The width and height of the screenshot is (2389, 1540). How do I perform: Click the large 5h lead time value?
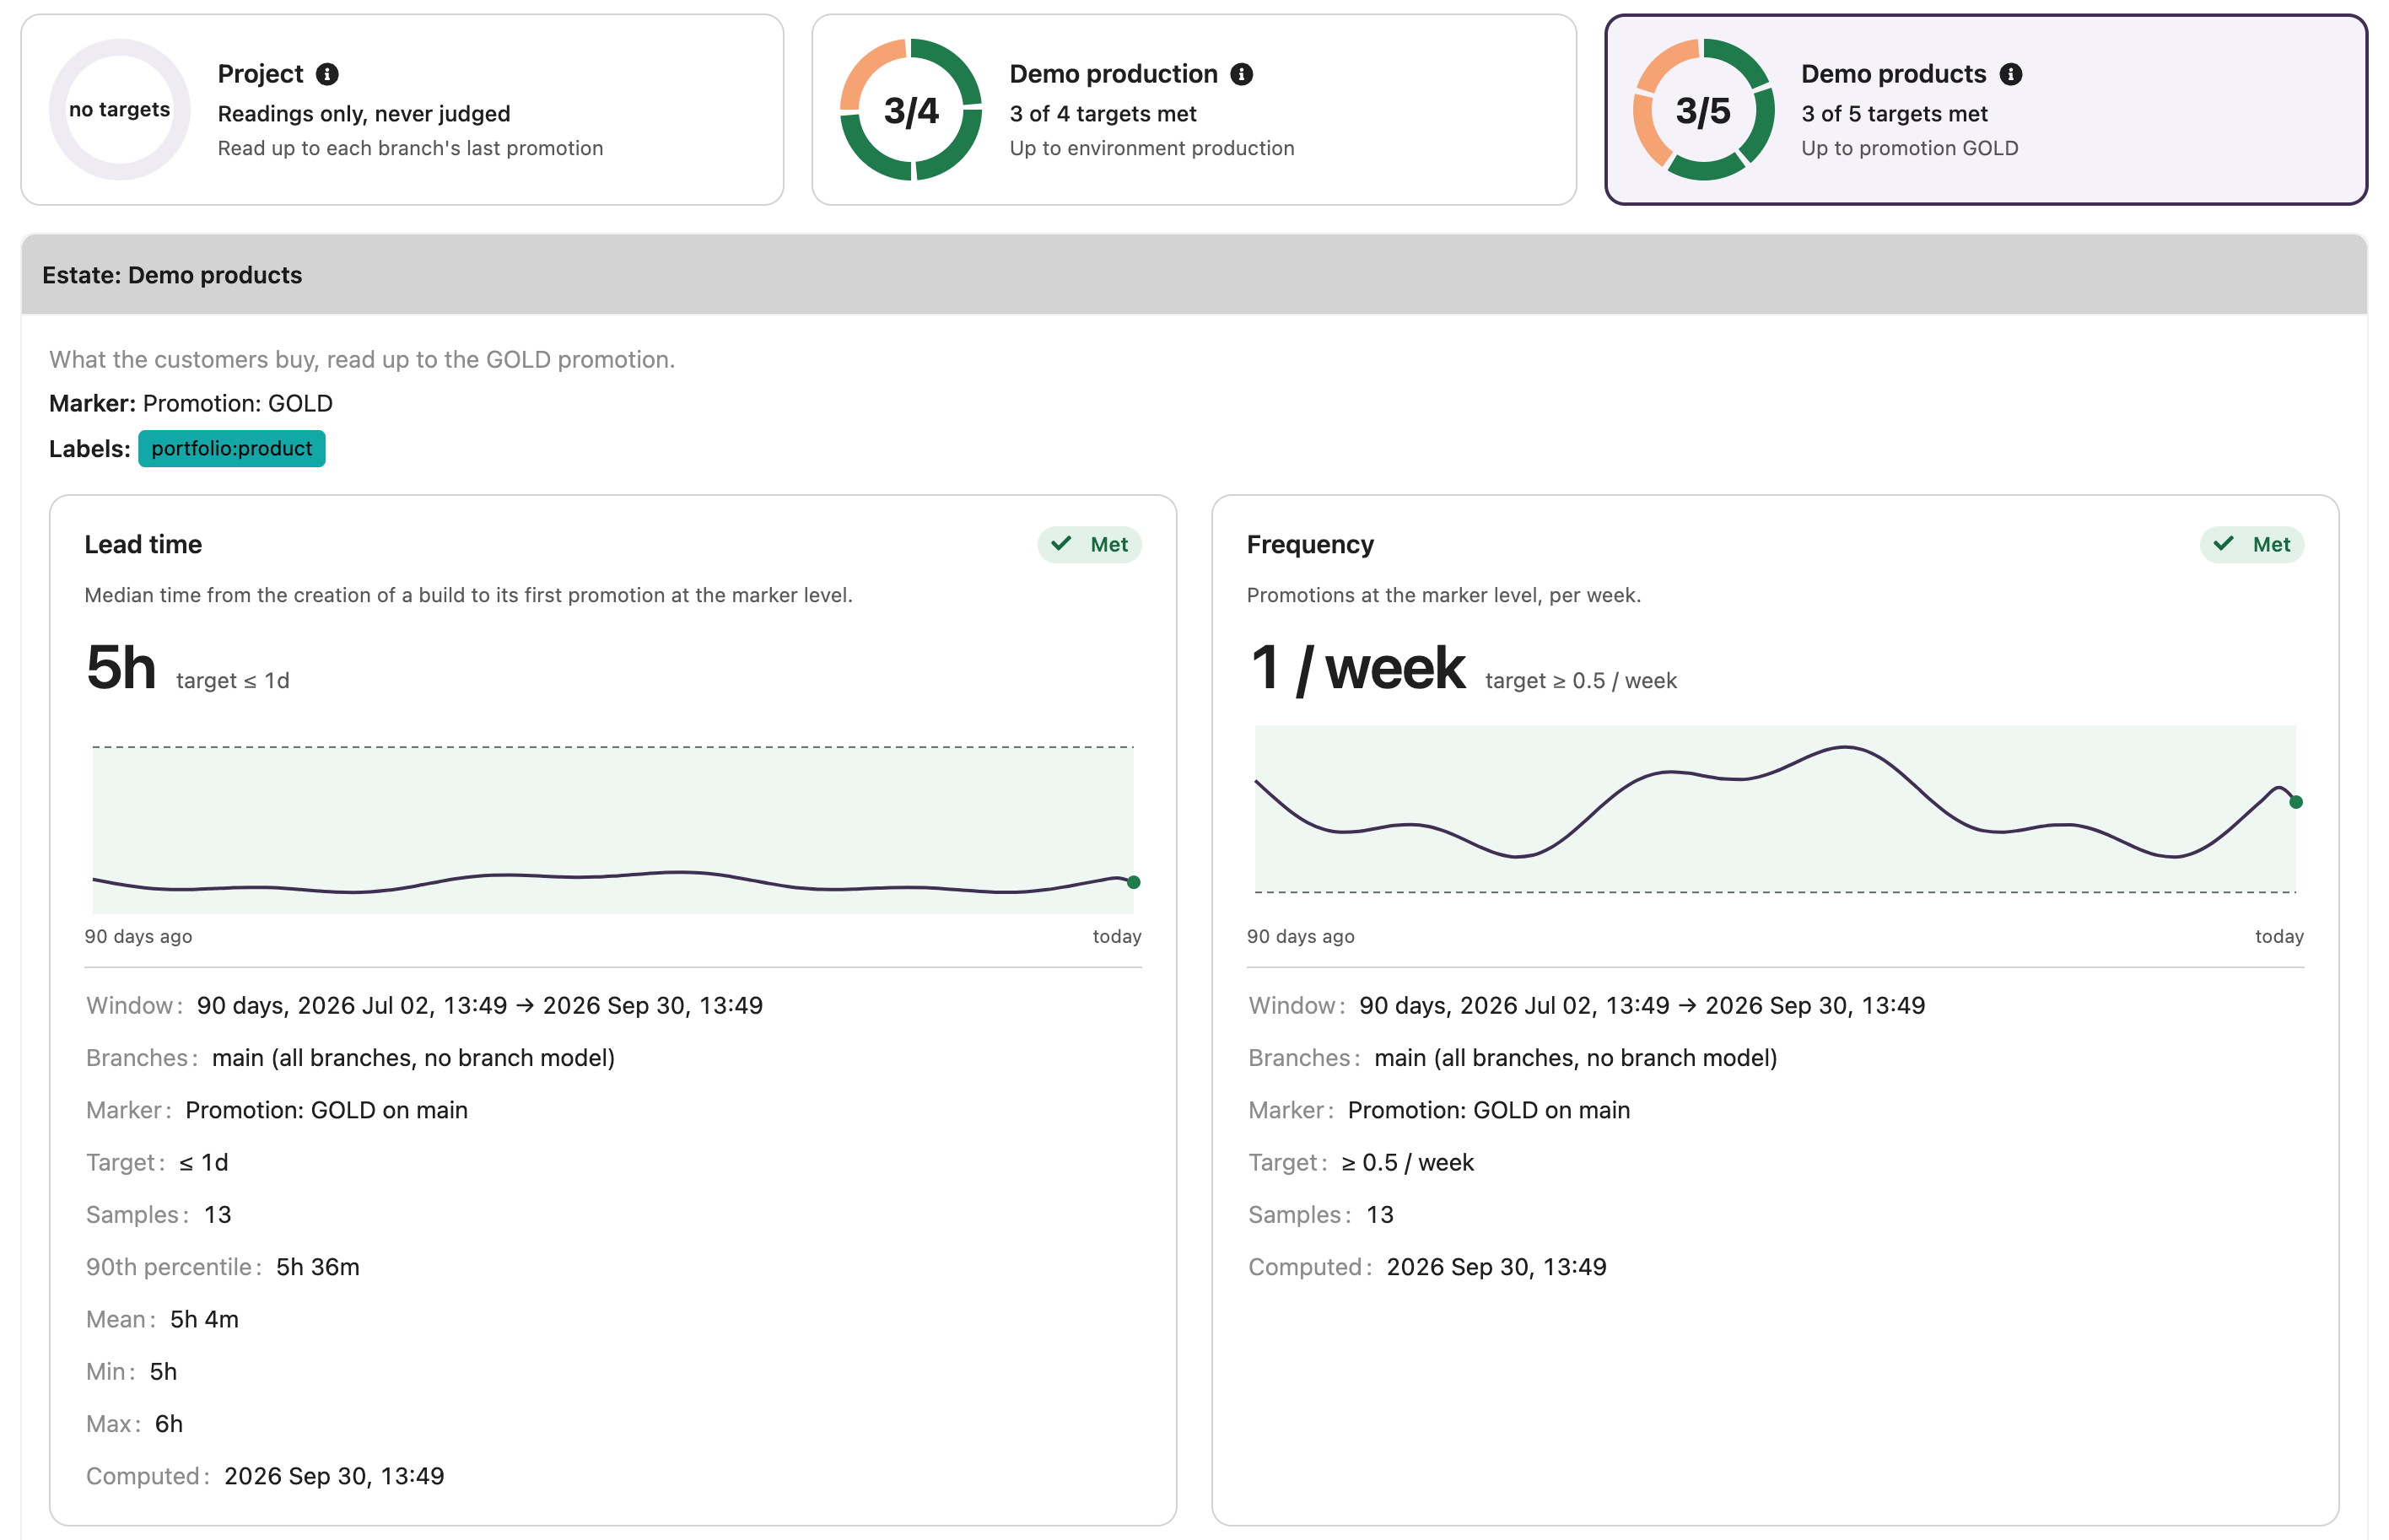point(121,667)
